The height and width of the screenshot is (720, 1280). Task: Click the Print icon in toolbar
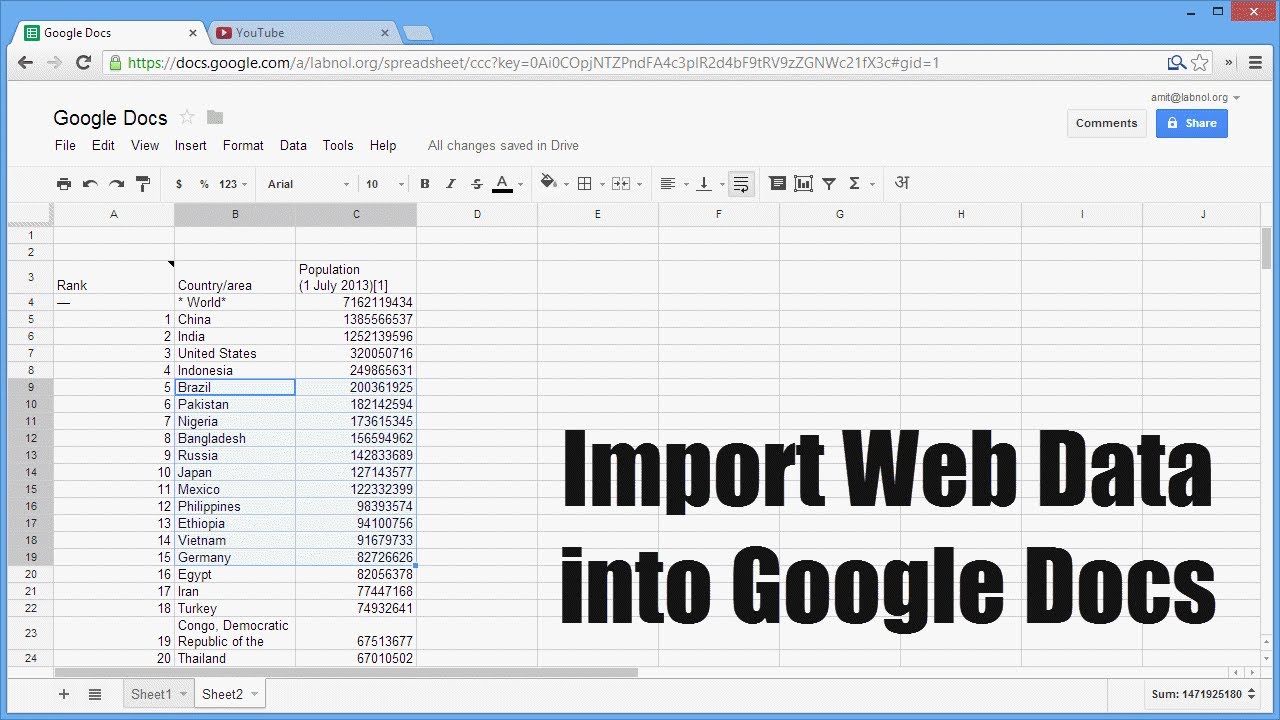coord(64,184)
